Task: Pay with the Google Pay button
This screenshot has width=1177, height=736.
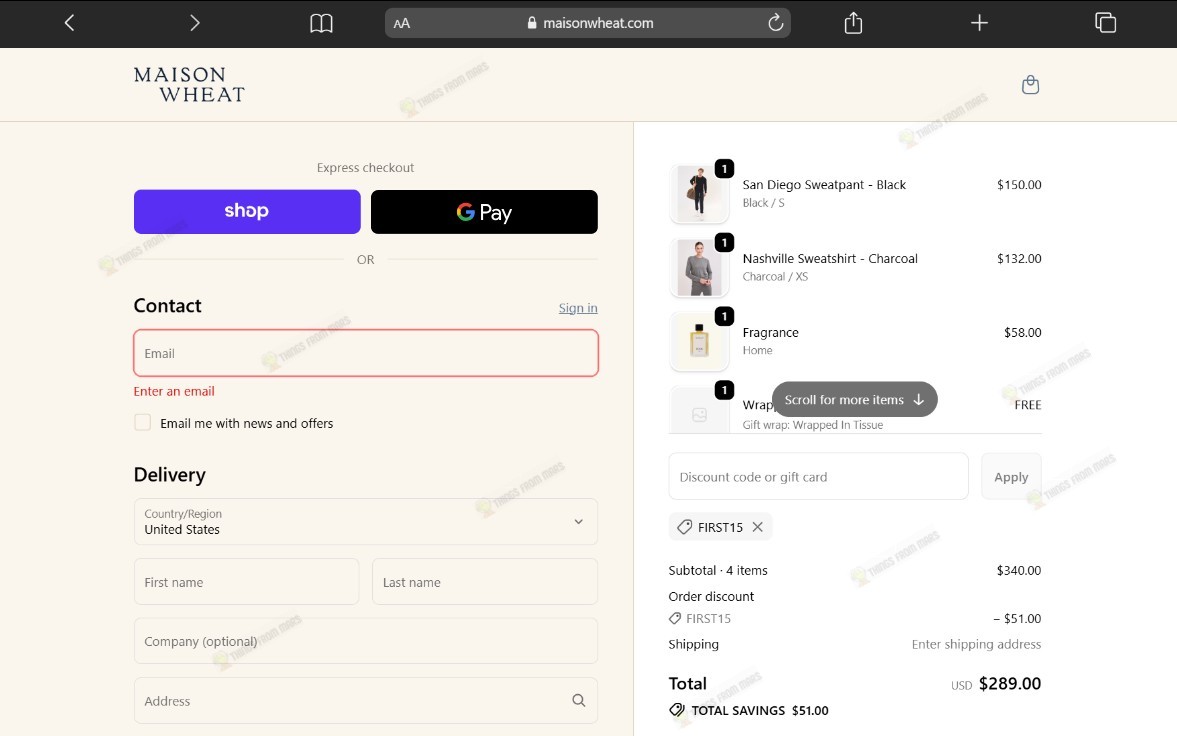Action: [x=484, y=212]
